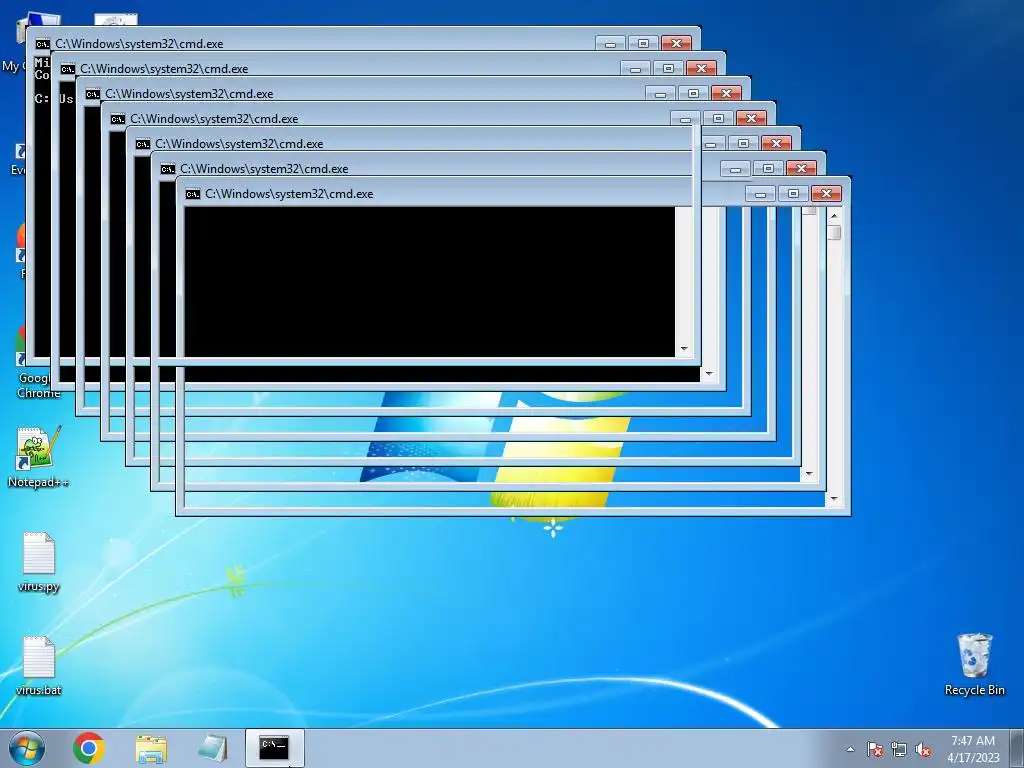Click the Show Desktop strip at the taskbar end
The image size is (1024, 768).
click(1018, 748)
